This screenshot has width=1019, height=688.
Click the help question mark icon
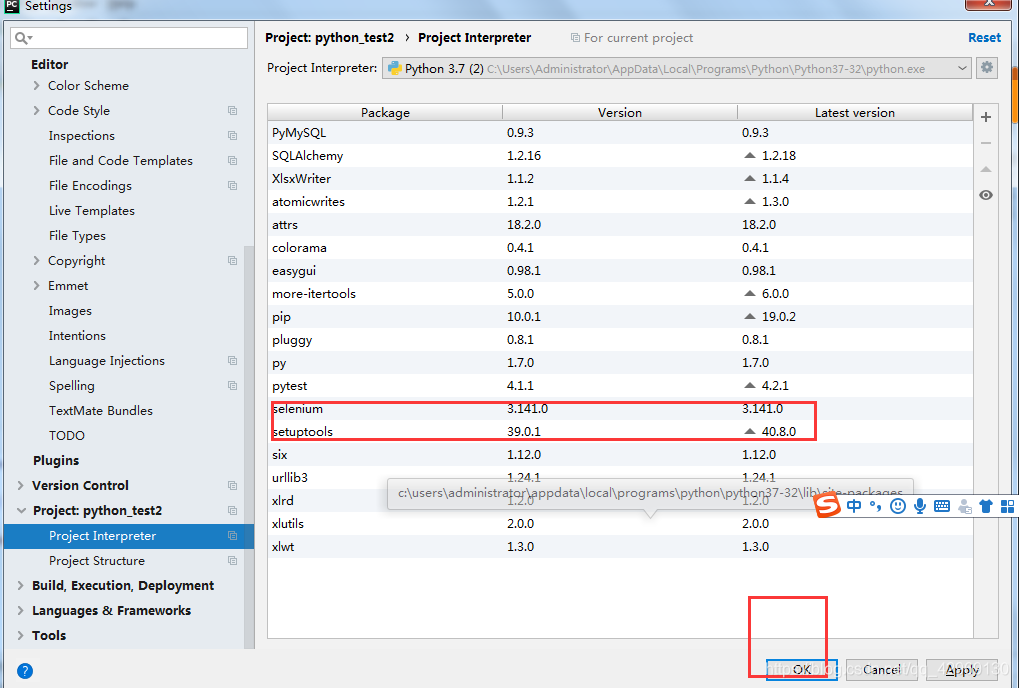[x=25, y=670]
